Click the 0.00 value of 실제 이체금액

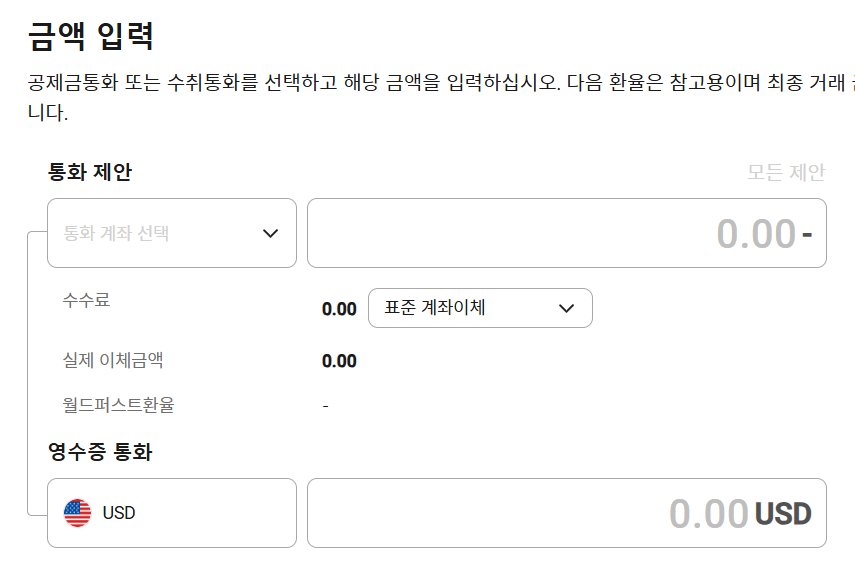(339, 361)
